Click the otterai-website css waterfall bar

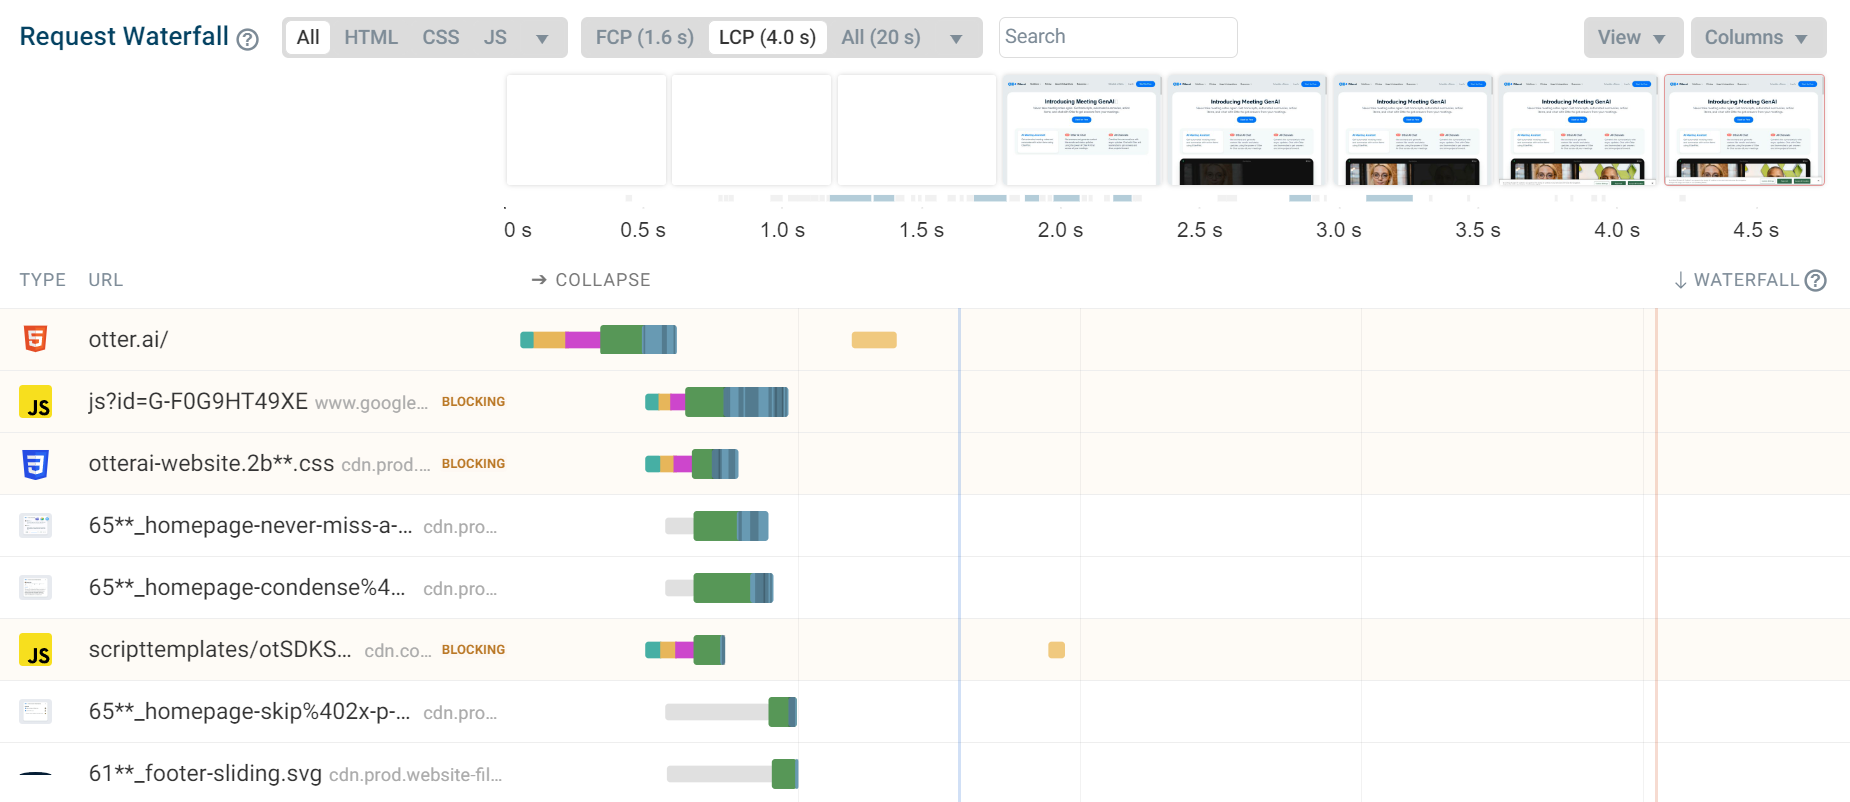692,464
